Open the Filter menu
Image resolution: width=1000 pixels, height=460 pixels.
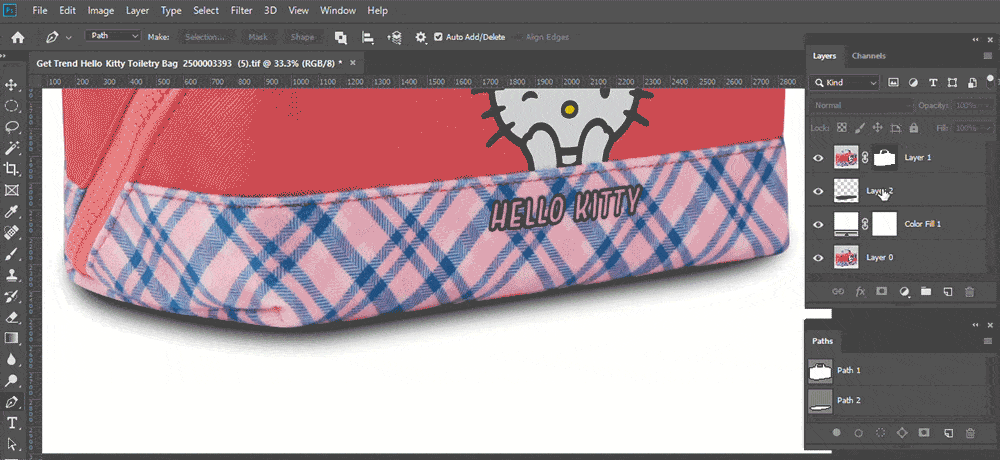coord(242,11)
